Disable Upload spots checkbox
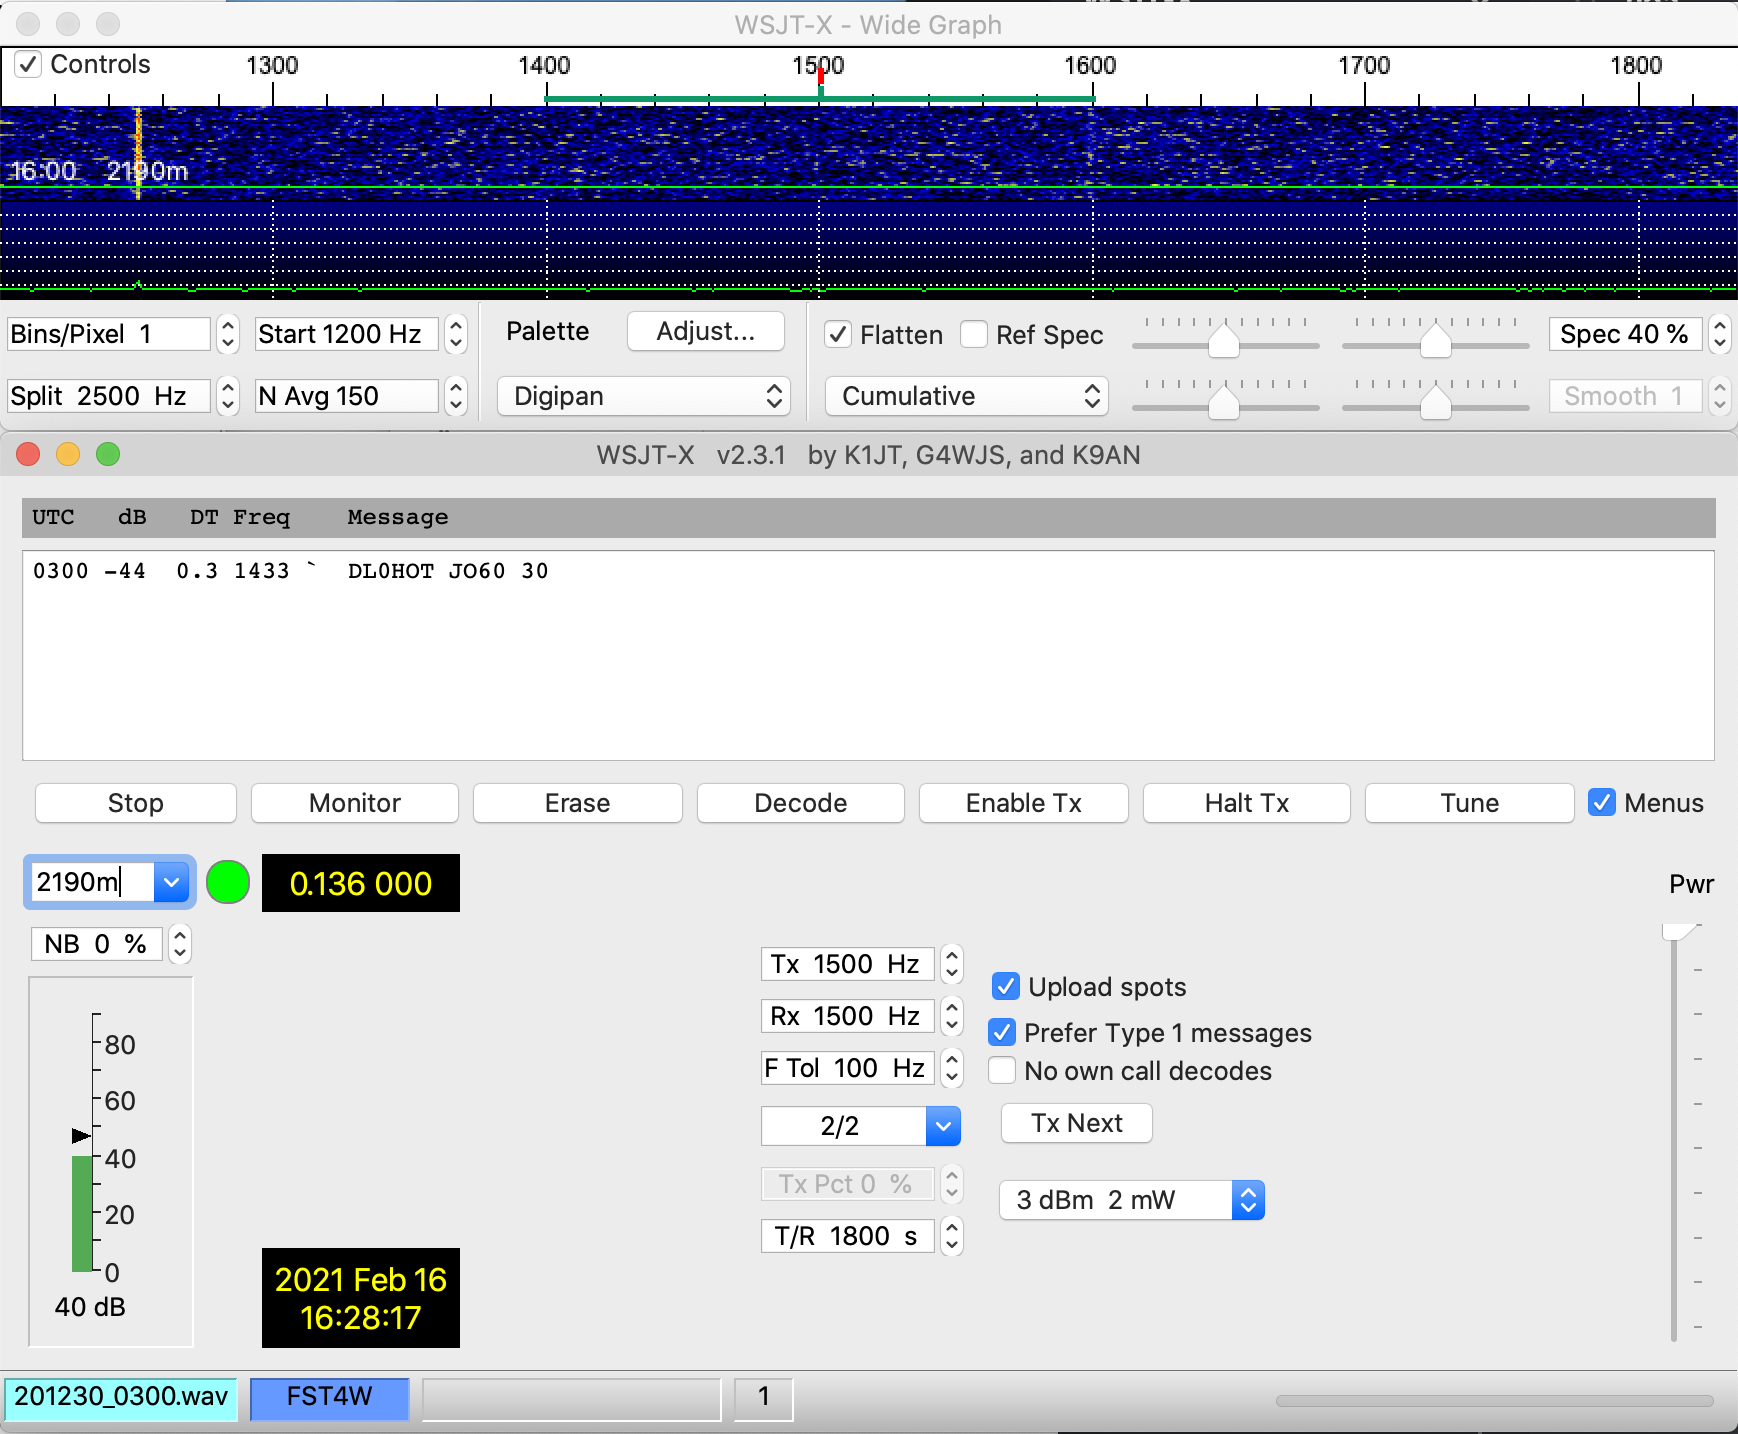 point(1005,987)
